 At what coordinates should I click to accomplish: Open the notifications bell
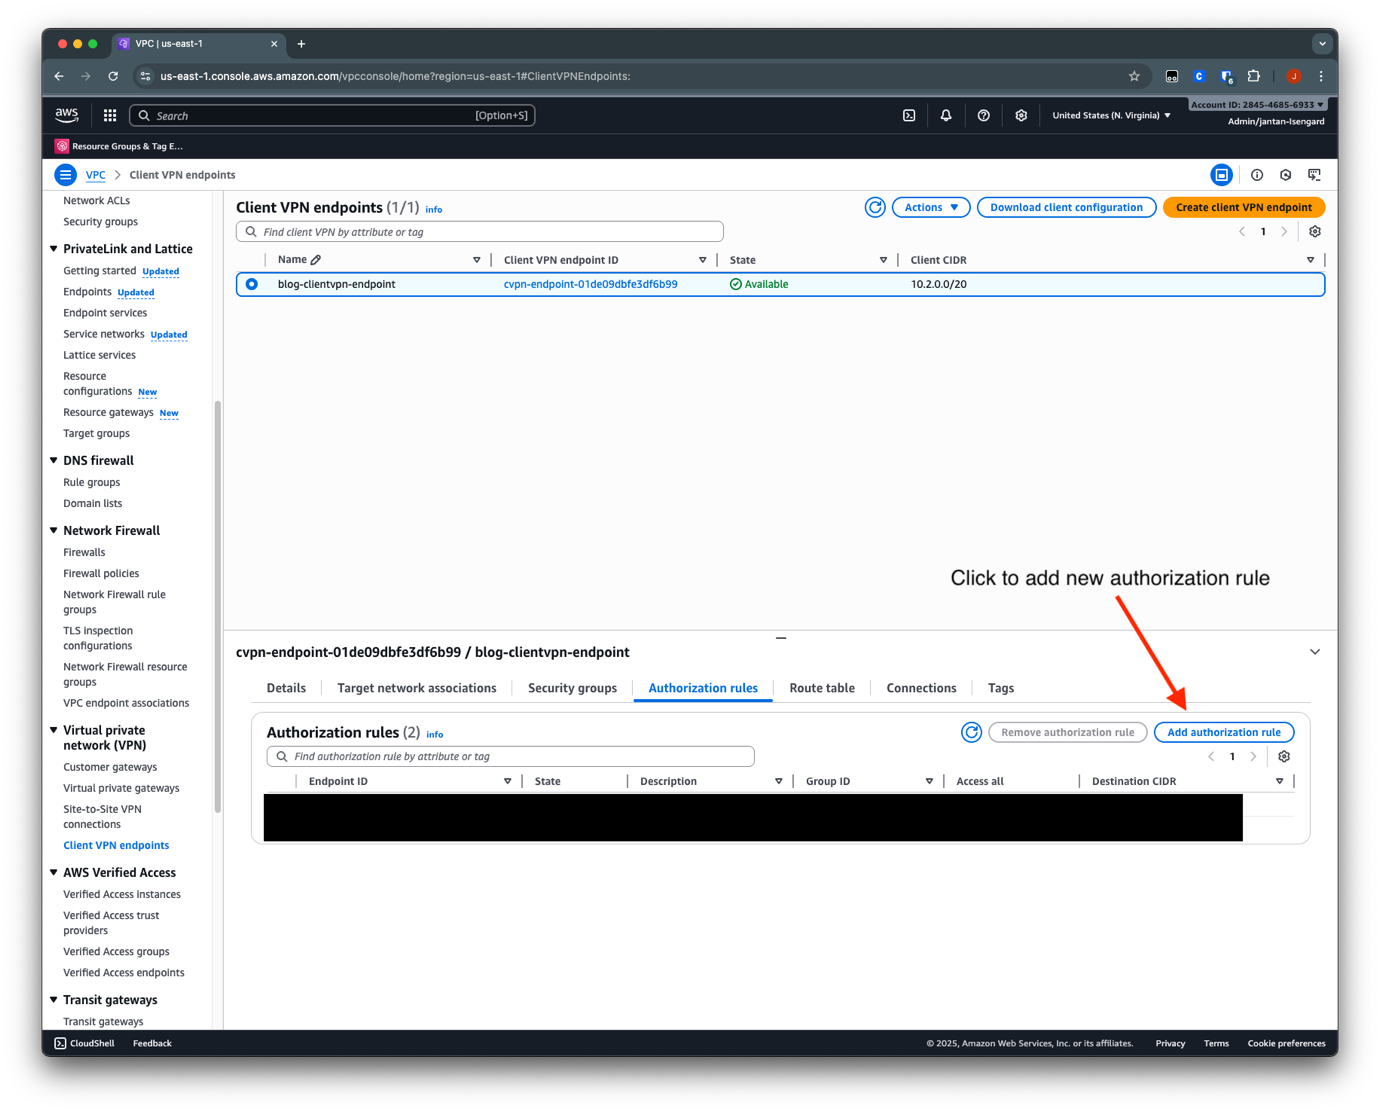click(946, 116)
